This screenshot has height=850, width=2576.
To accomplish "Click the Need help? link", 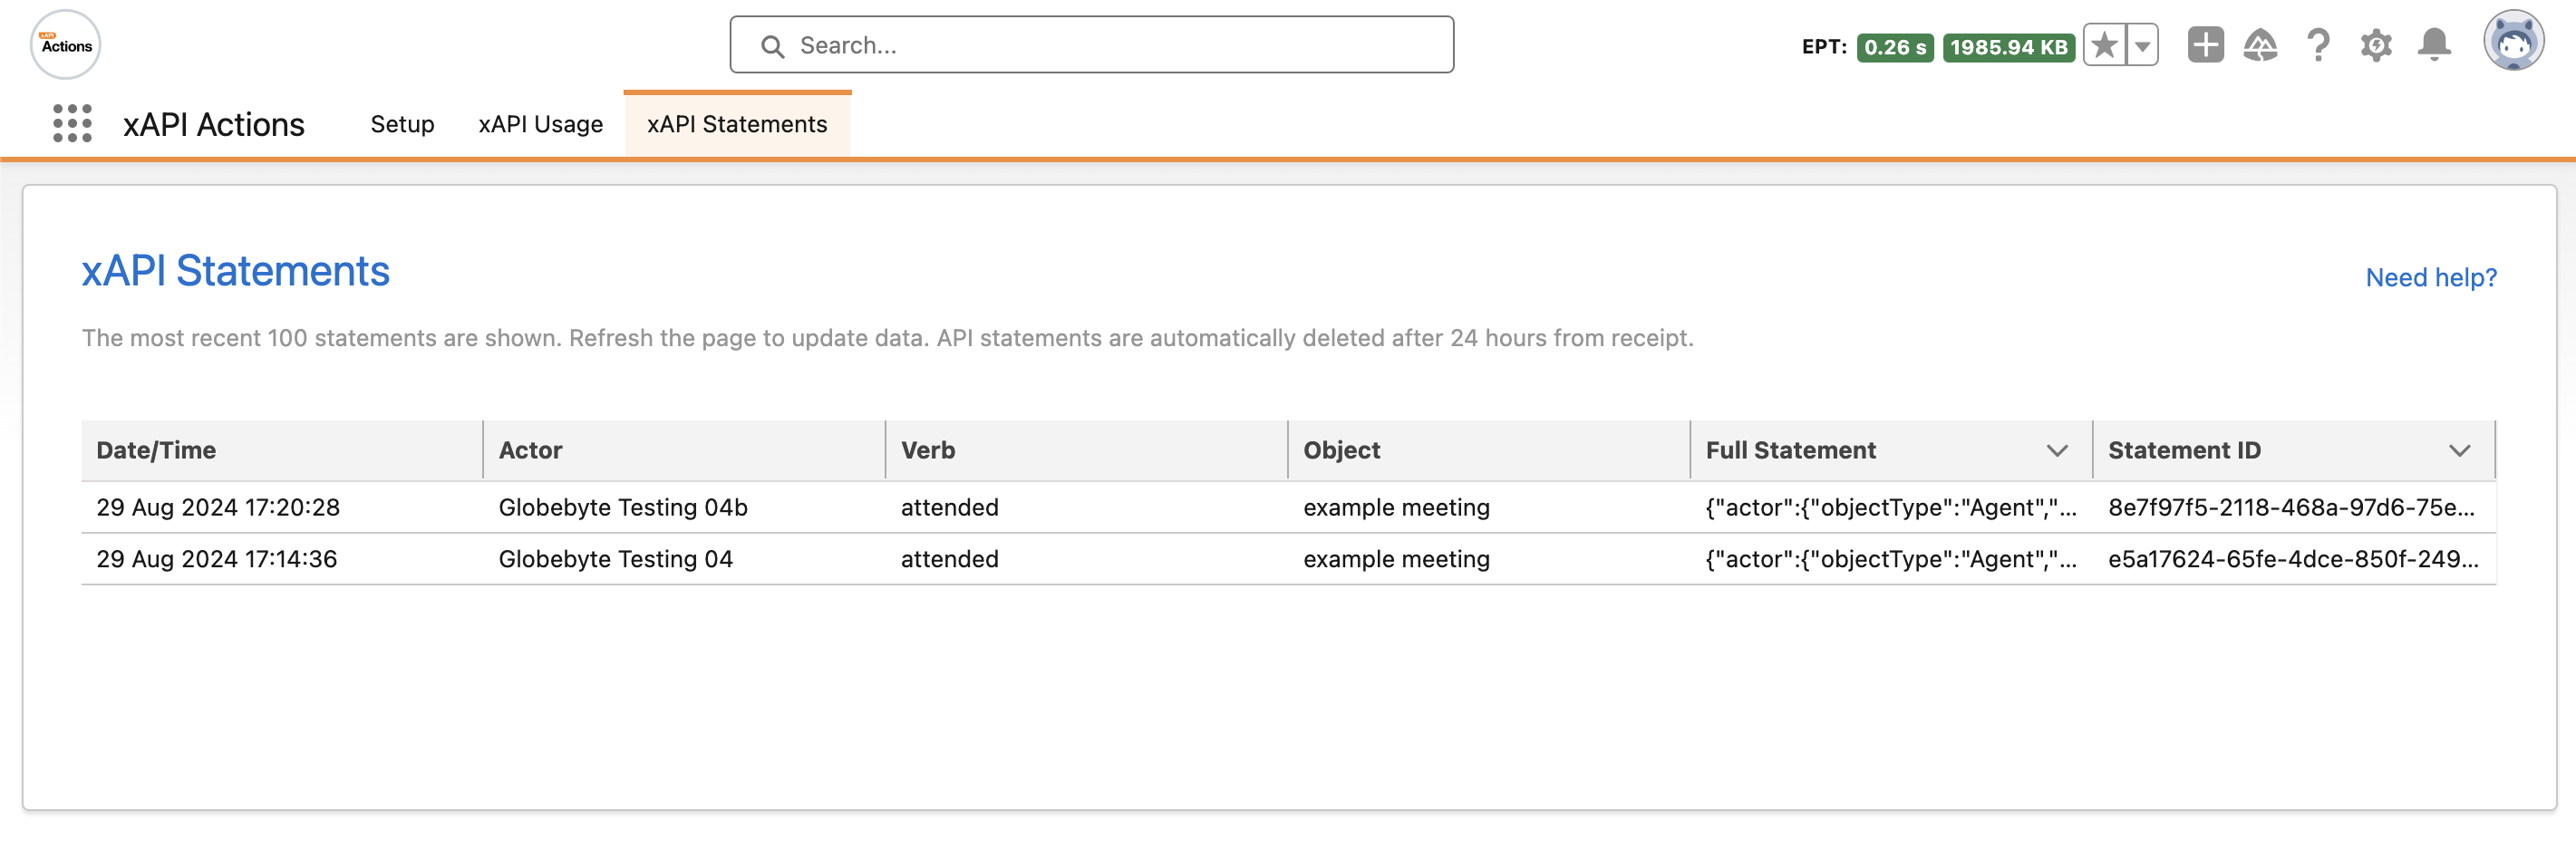I will tap(2431, 277).
